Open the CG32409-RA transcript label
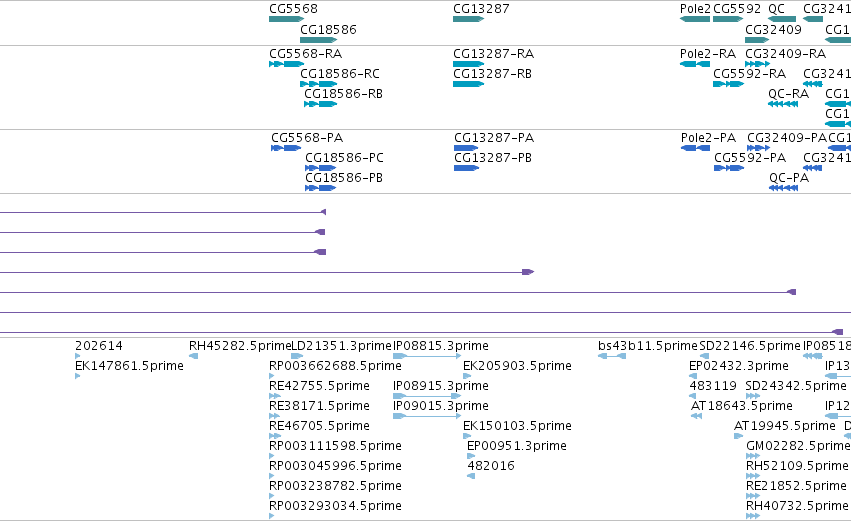The height and width of the screenshot is (521, 851). click(x=785, y=54)
